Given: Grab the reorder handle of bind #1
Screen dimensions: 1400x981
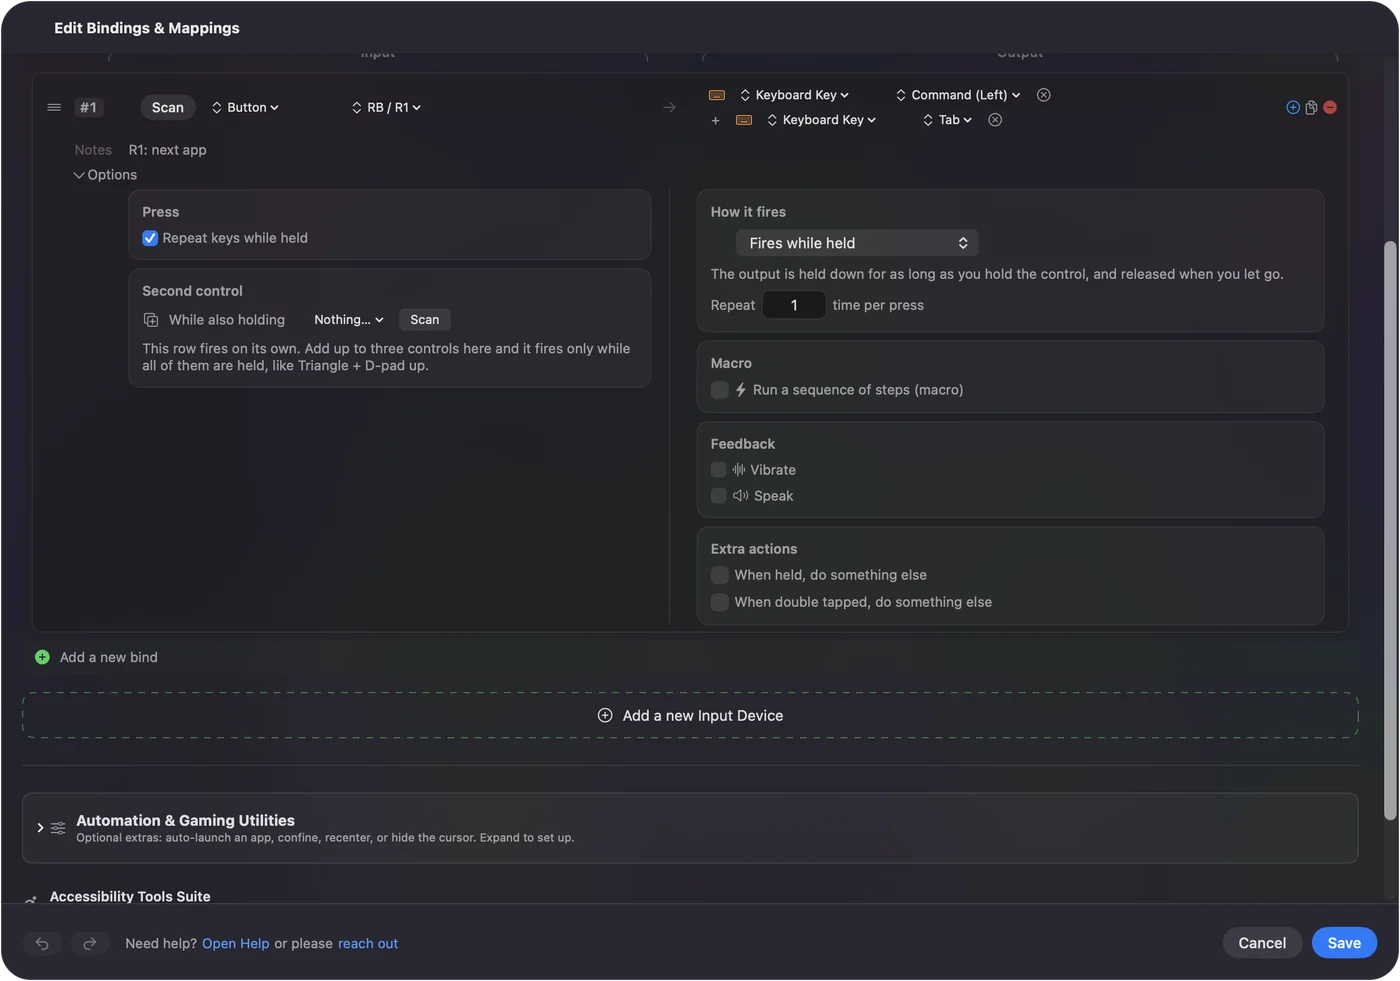Looking at the screenshot, I should click(54, 107).
